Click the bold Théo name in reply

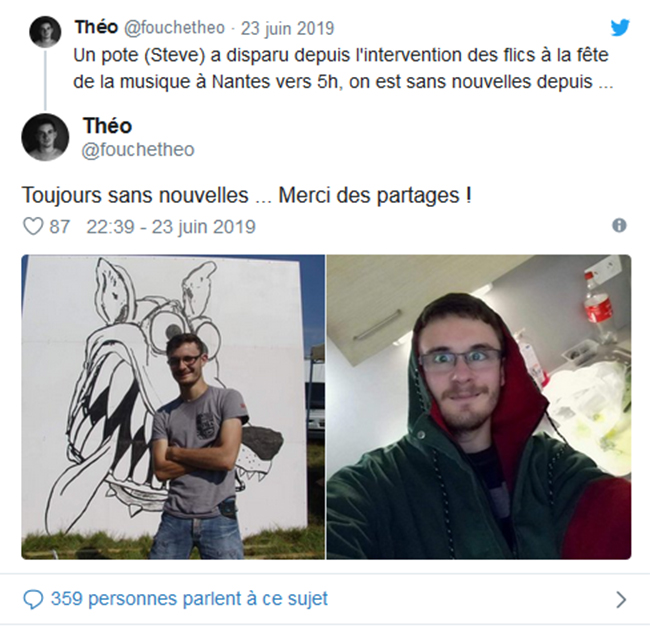click(107, 125)
